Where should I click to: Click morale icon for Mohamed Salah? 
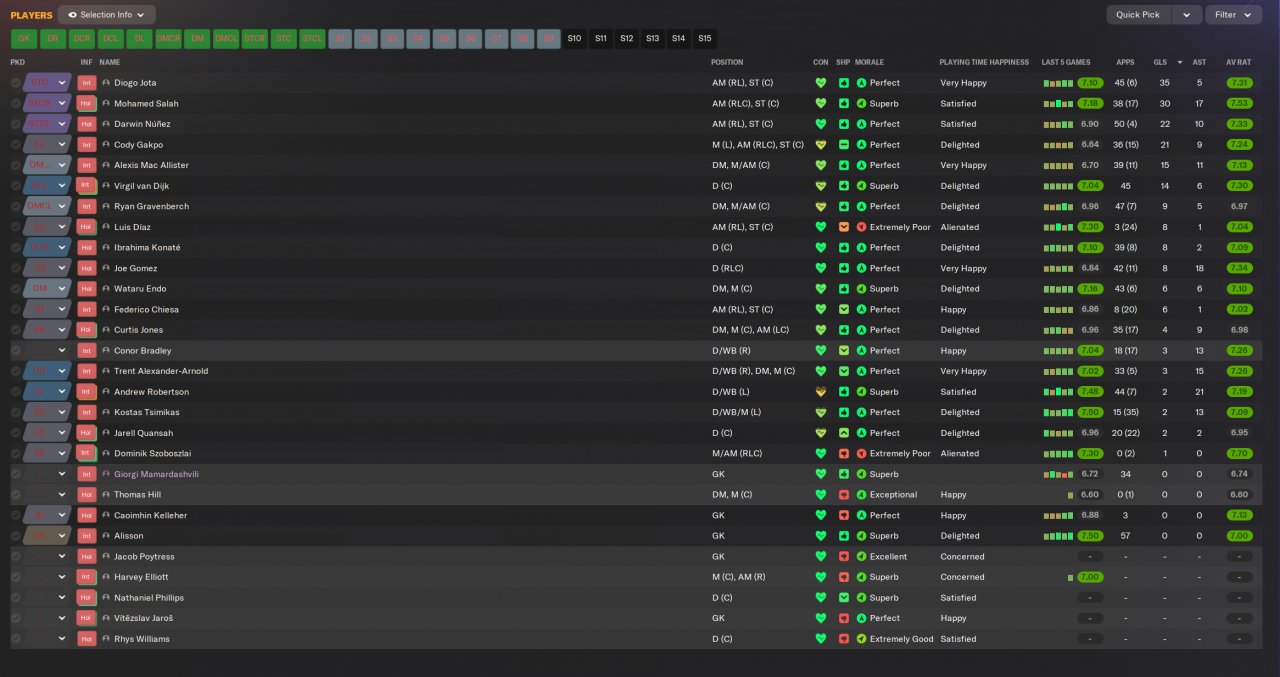click(862, 103)
